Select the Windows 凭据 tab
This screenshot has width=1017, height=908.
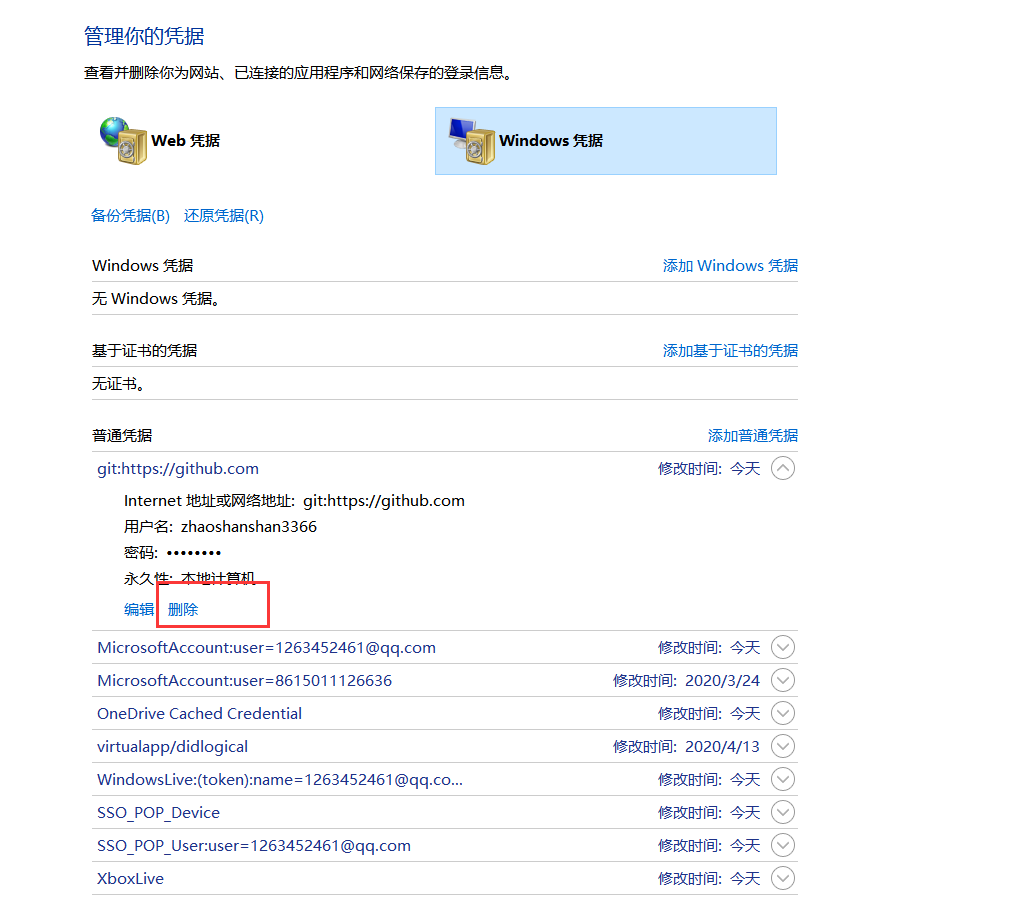click(606, 141)
